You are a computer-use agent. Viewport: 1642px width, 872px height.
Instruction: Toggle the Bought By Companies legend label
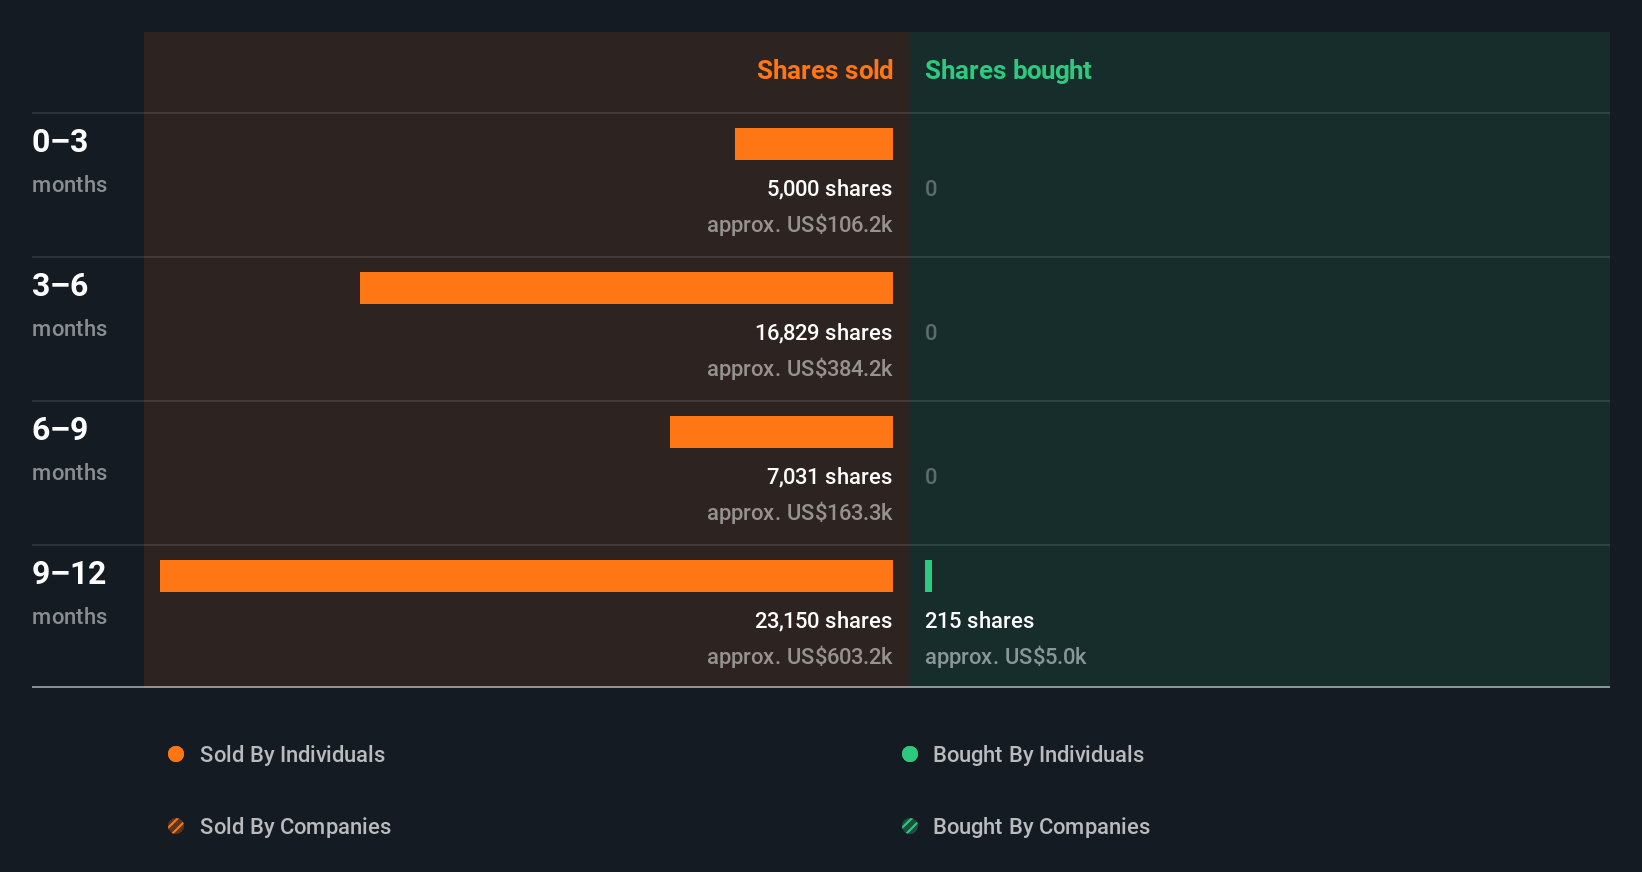[x=1041, y=826]
